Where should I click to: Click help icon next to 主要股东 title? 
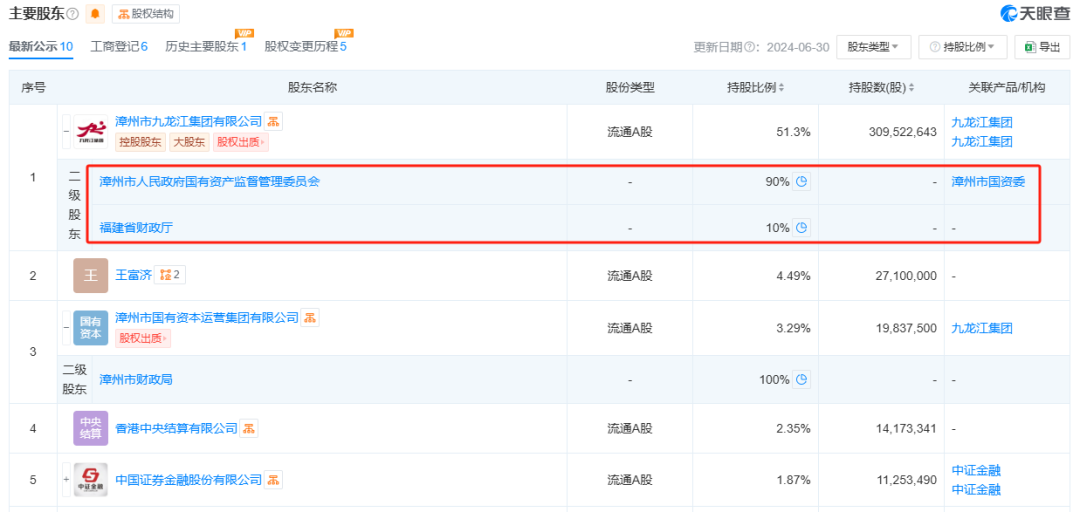(72, 14)
